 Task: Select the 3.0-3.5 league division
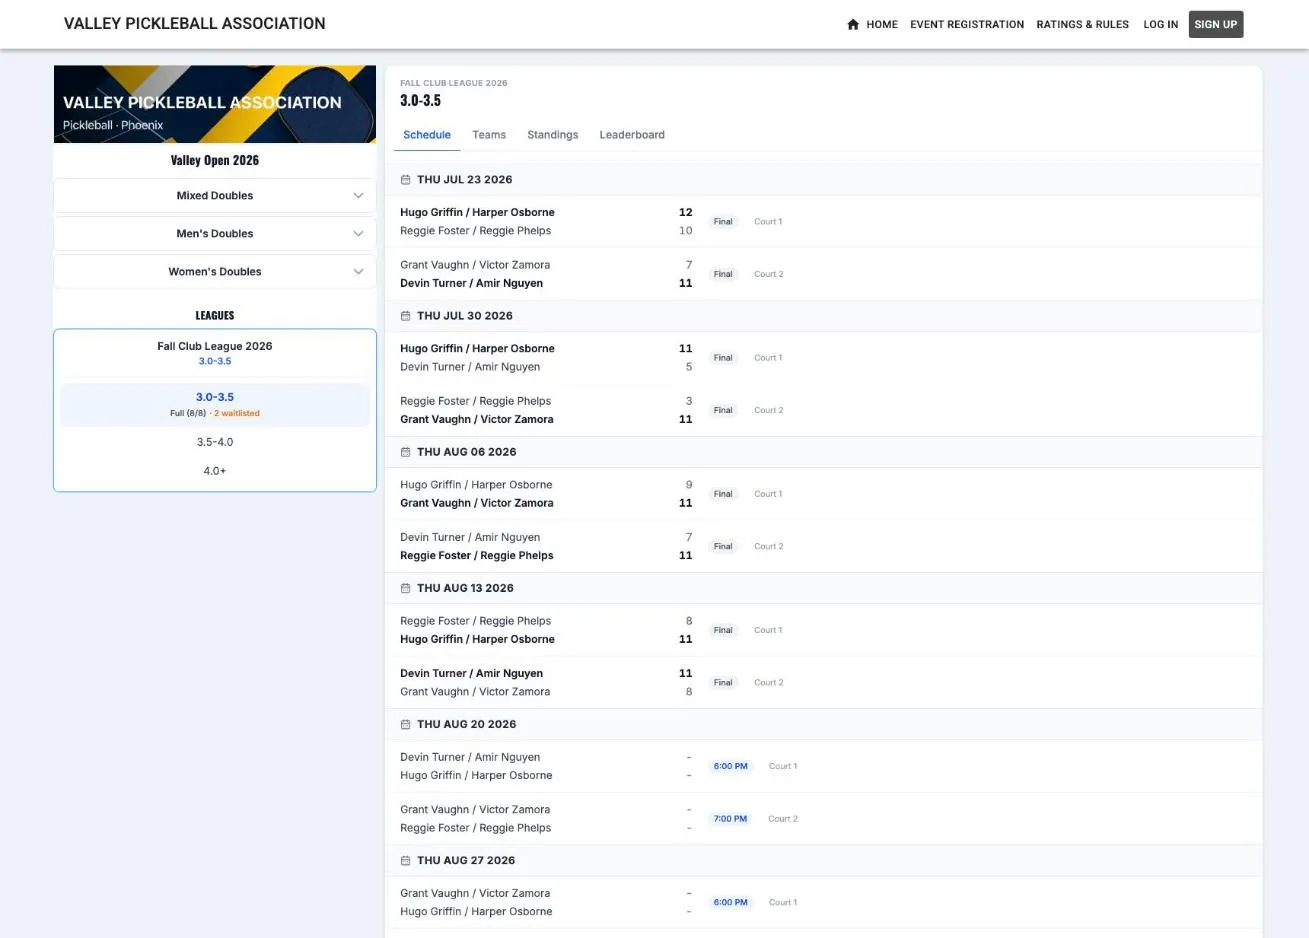[215, 404]
